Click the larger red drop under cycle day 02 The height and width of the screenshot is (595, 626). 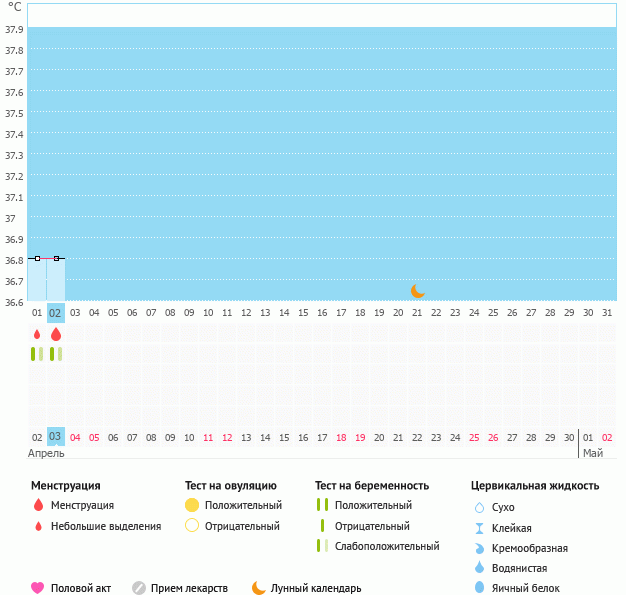[56, 335]
